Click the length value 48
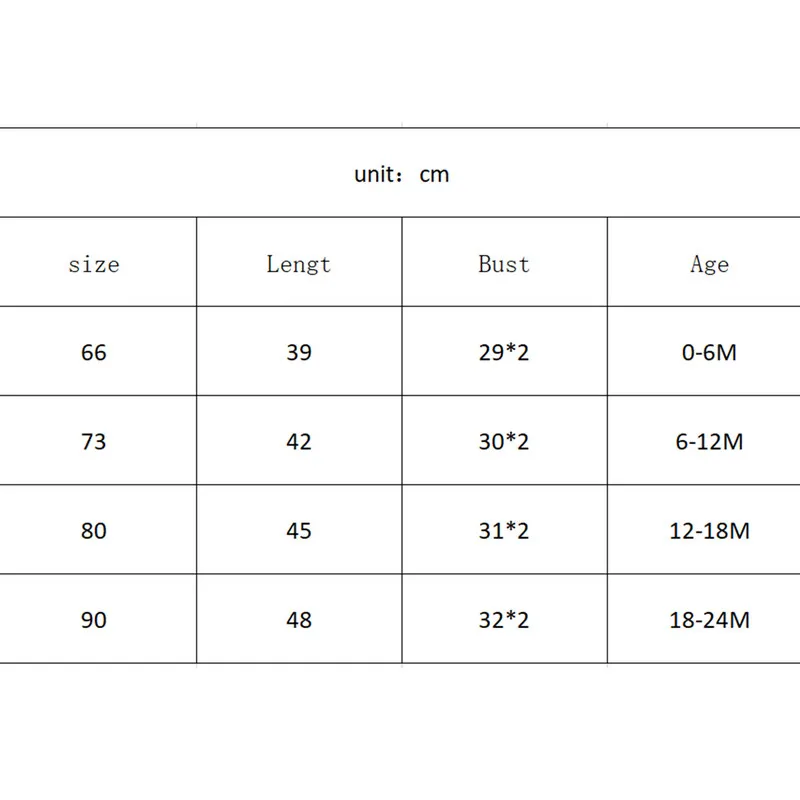 298,620
